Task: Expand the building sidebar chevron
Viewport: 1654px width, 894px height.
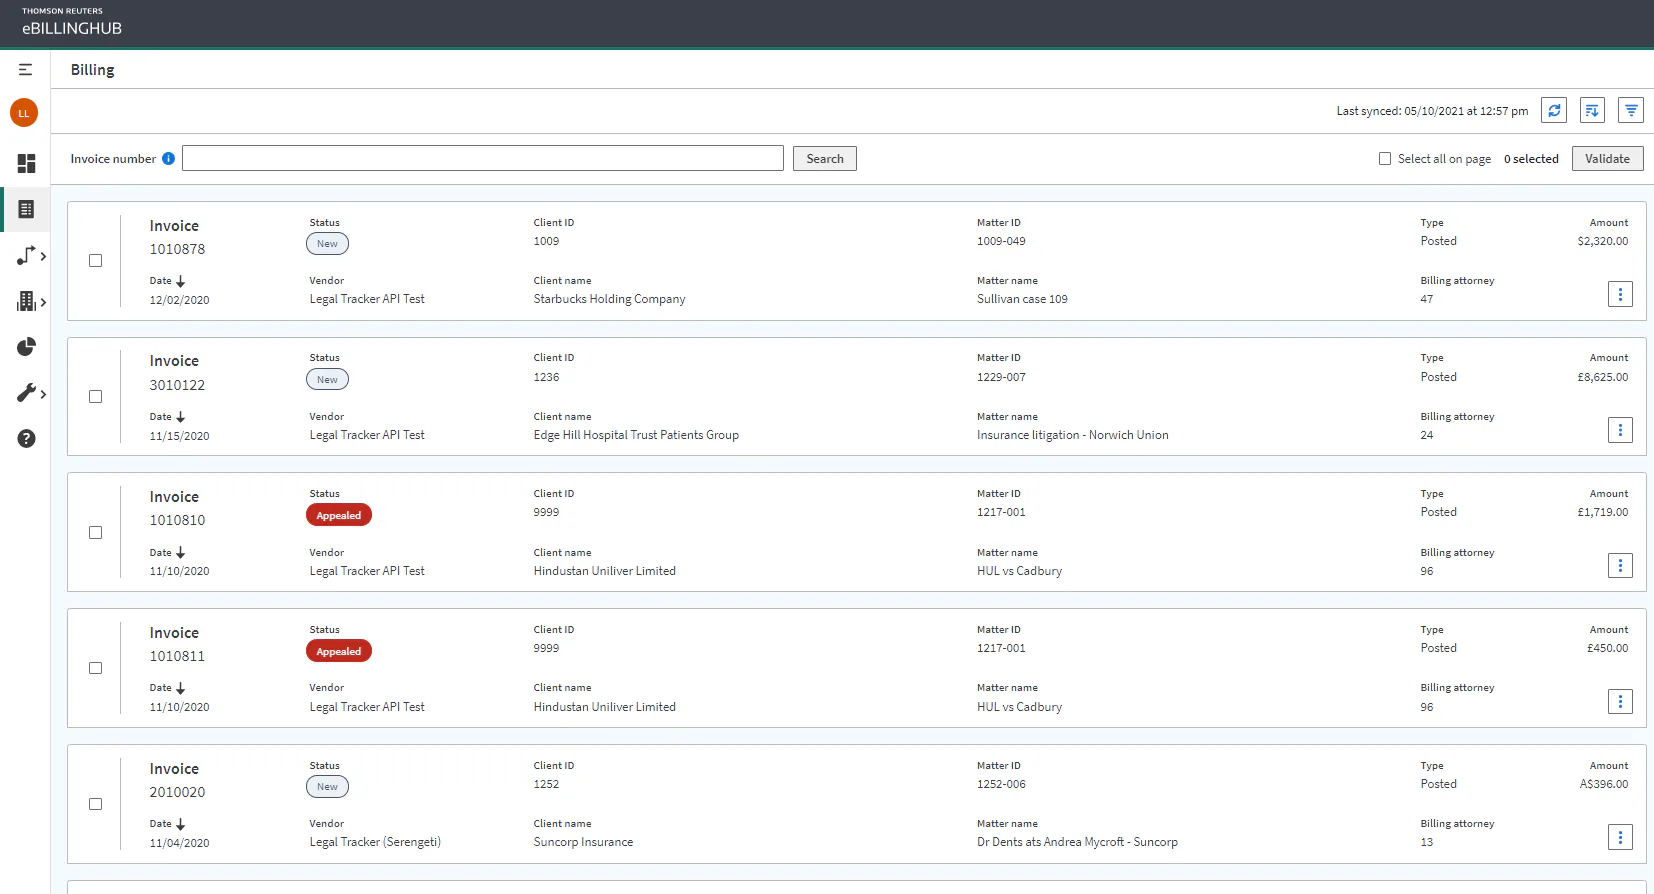Action: (43, 302)
